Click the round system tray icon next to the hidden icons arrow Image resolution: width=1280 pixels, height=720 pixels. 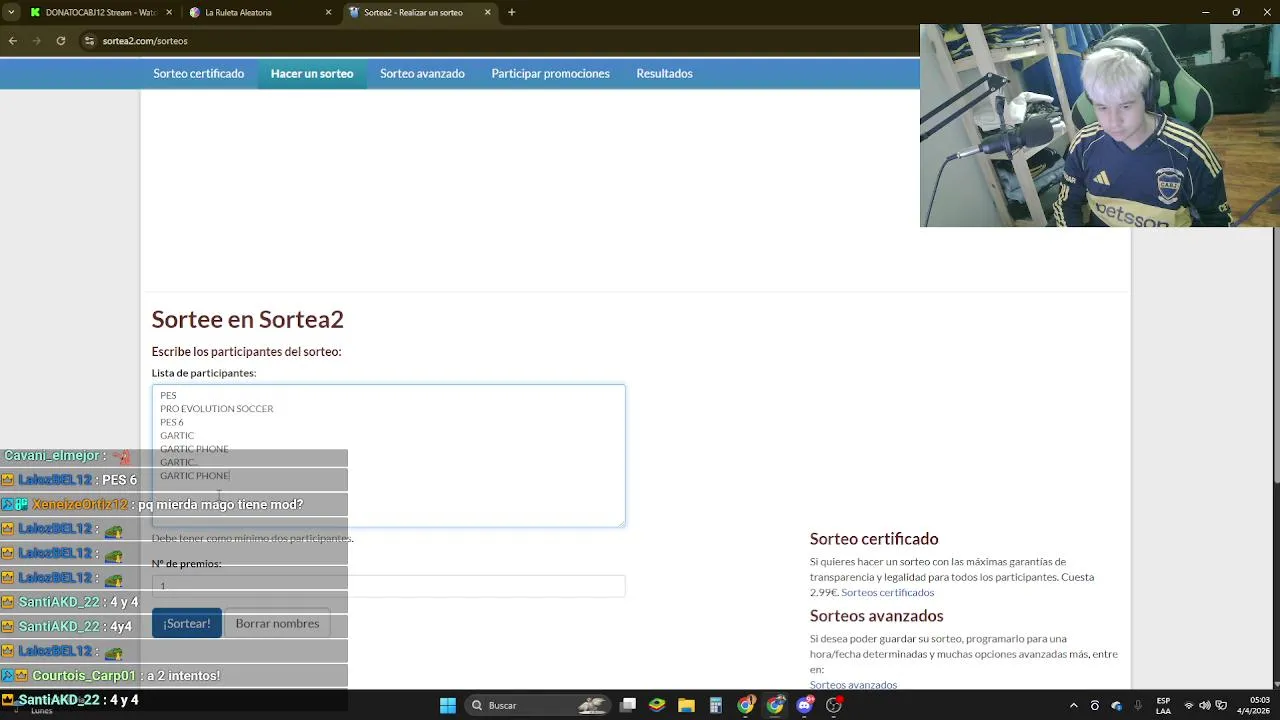[1095, 705]
